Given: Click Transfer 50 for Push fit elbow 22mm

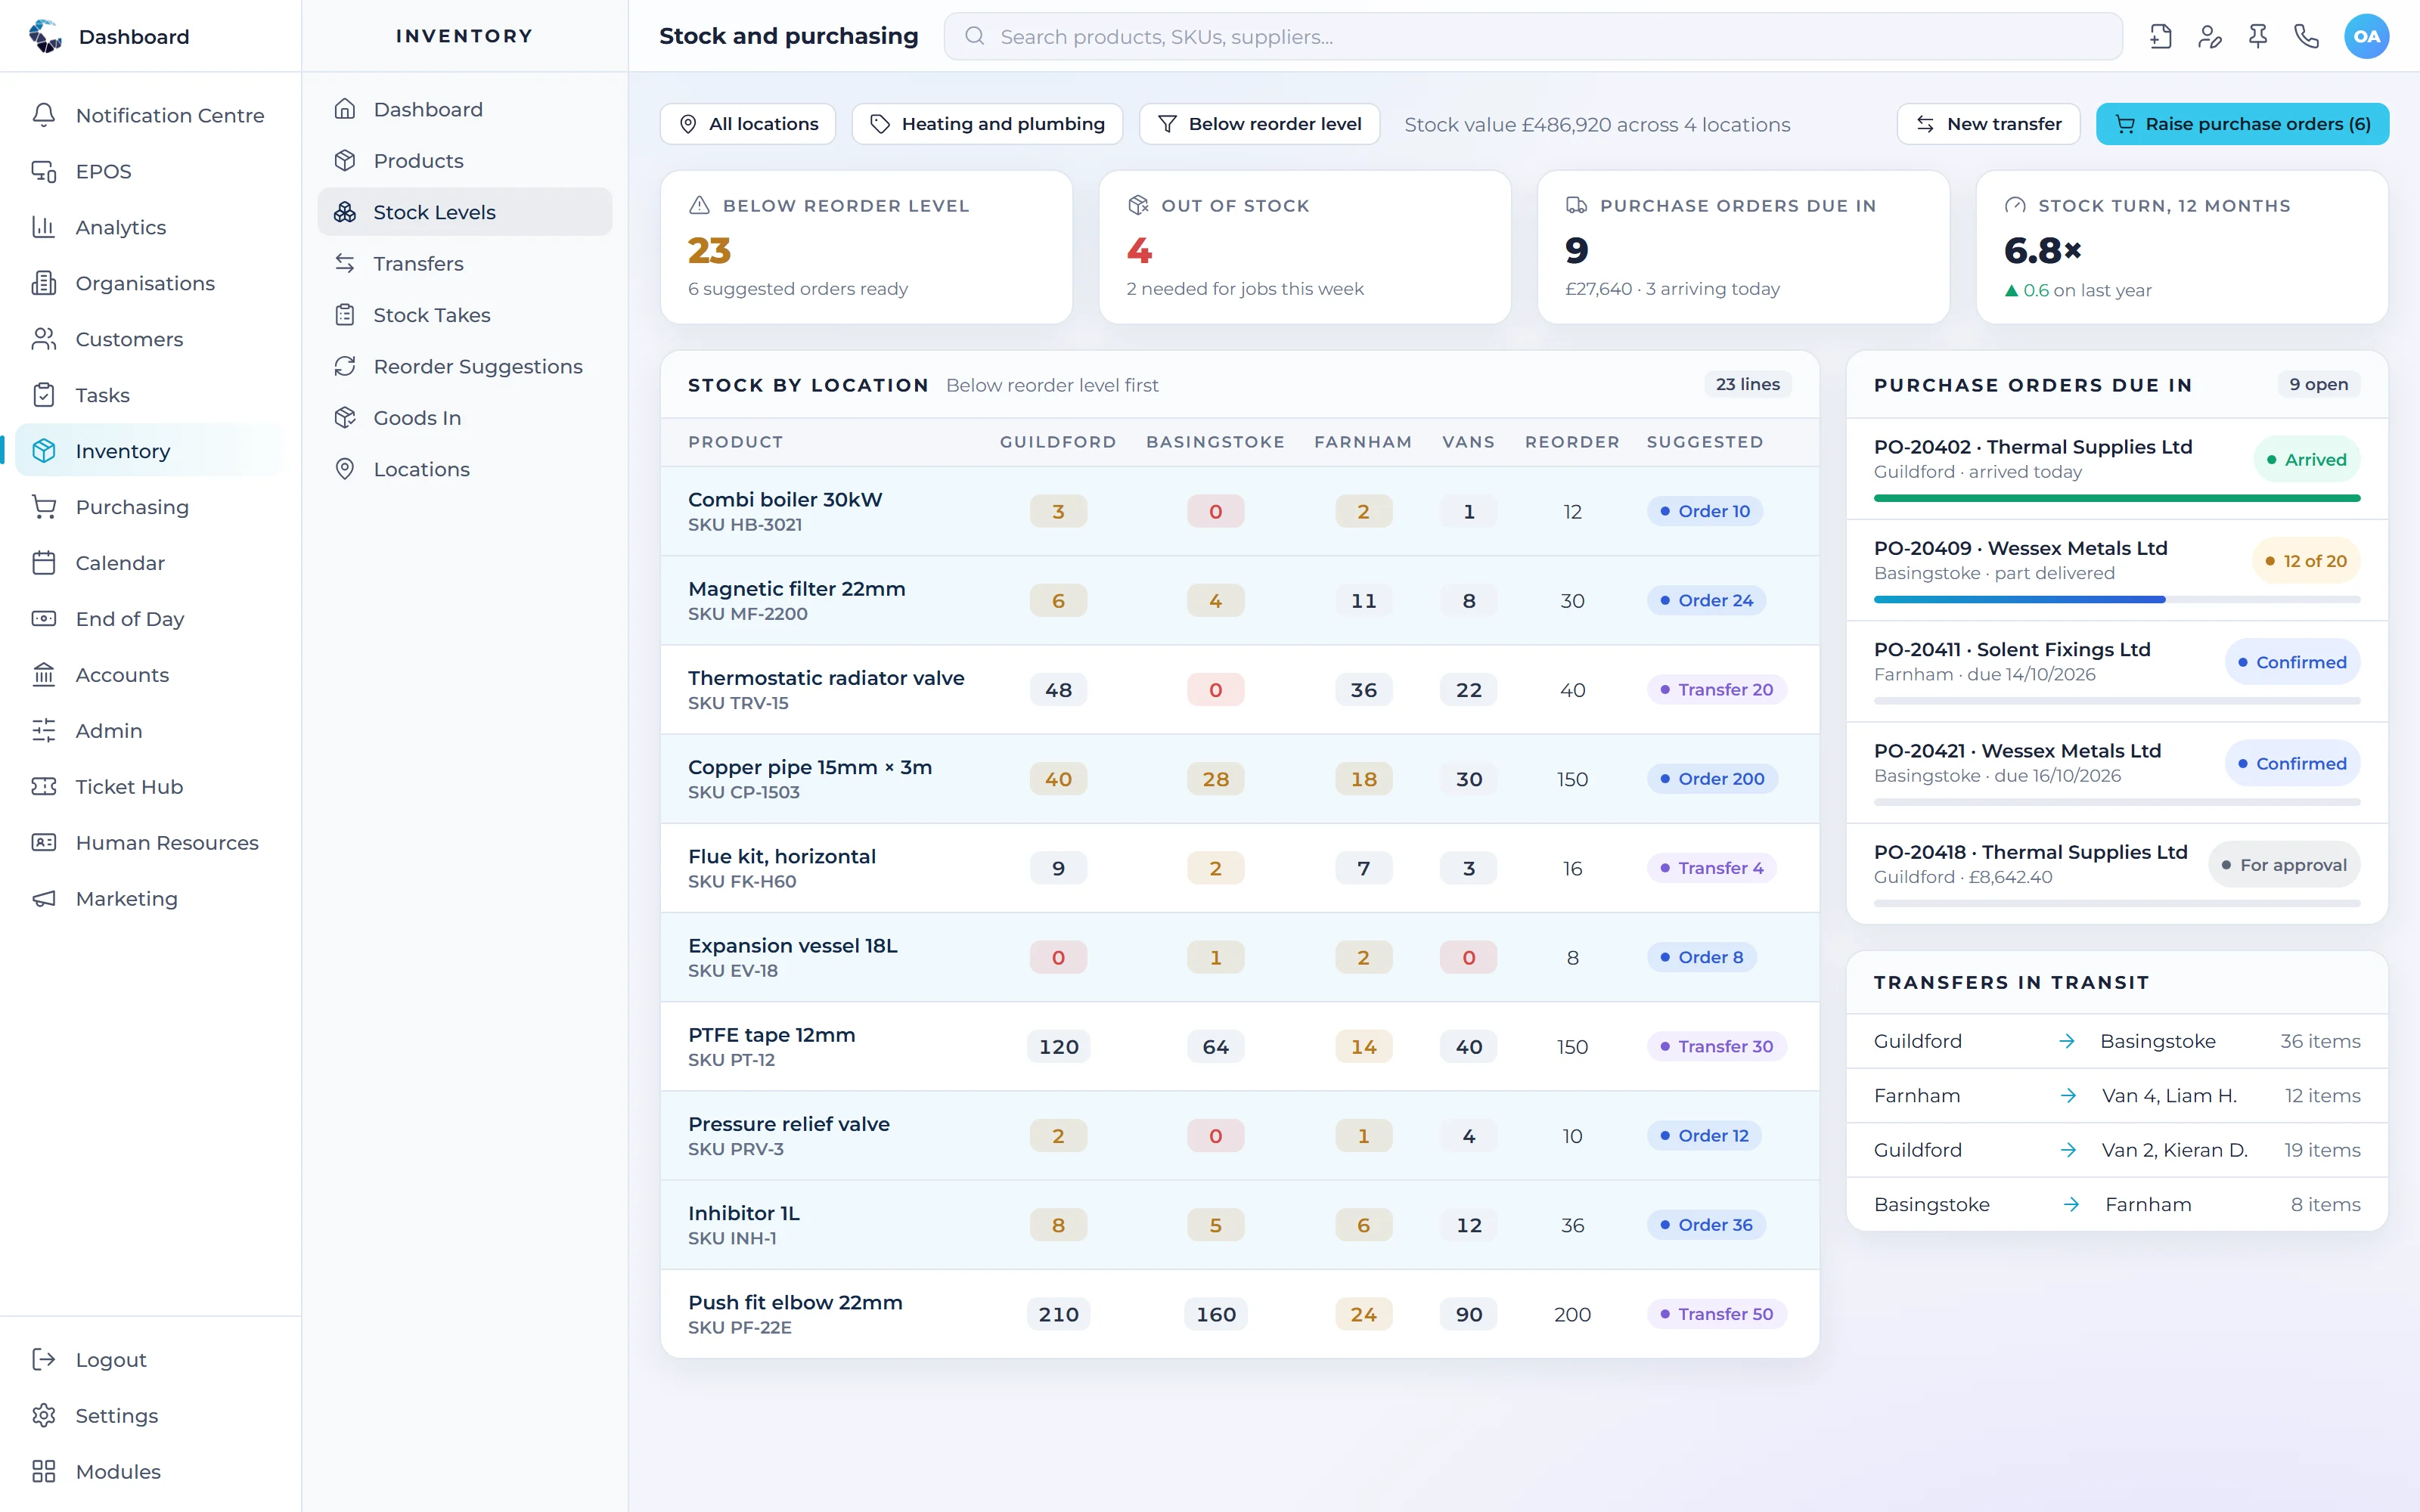Looking at the screenshot, I should (1716, 1314).
